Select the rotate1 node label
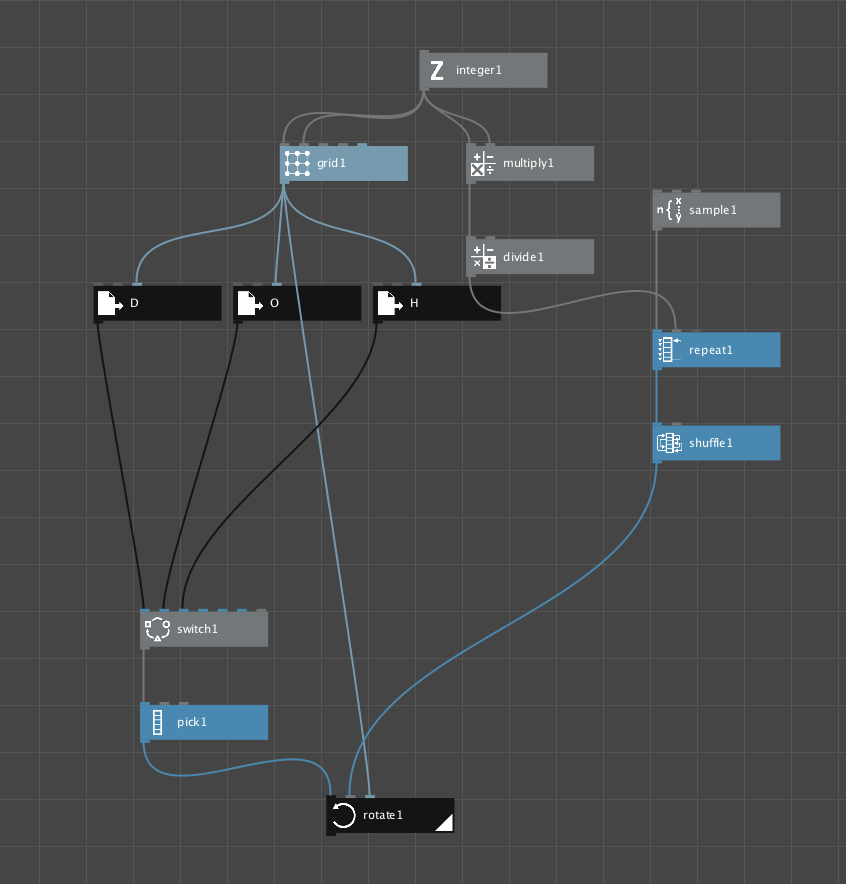The width and height of the screenshot is (846, 884). 383,815
